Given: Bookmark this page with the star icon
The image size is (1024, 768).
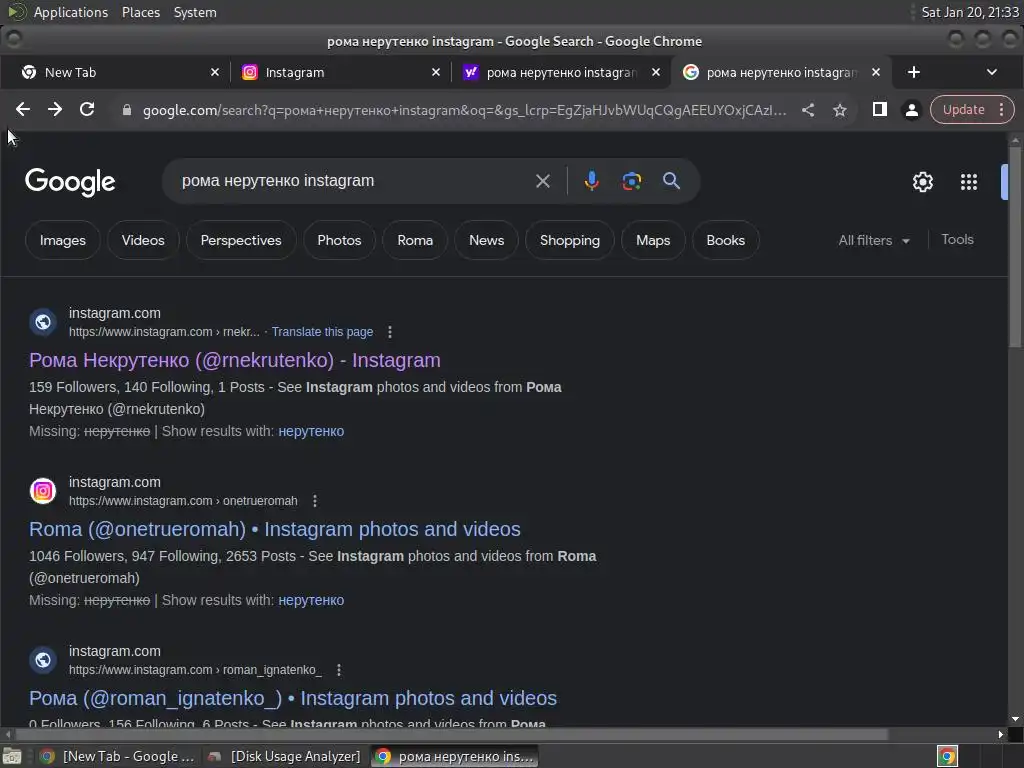Looking at the screenshot, I should (x=840, y=110).
